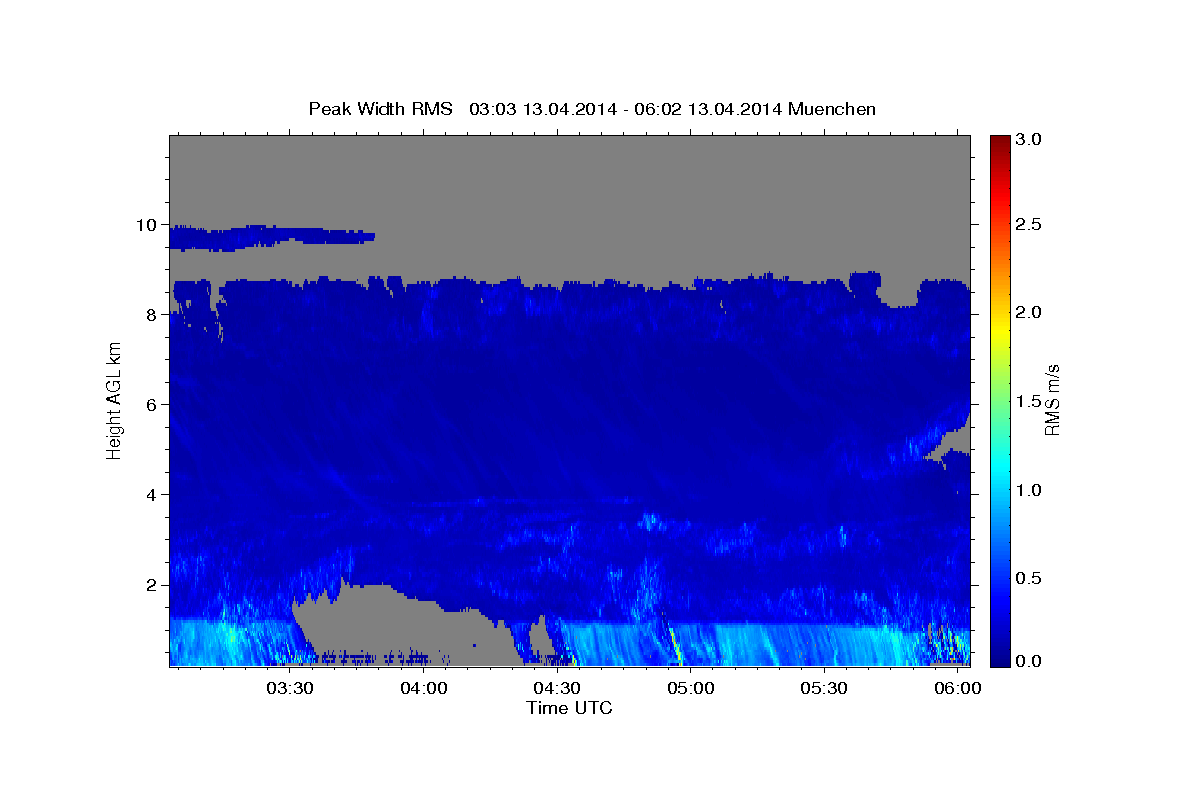1200x800 pixels.
Task: Click the colorbar value '0.0'
Action: [1029, 662]
